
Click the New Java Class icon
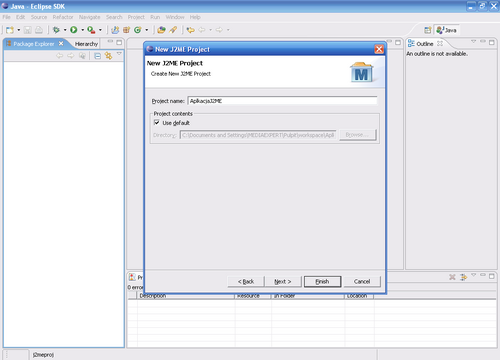point(138,30)
